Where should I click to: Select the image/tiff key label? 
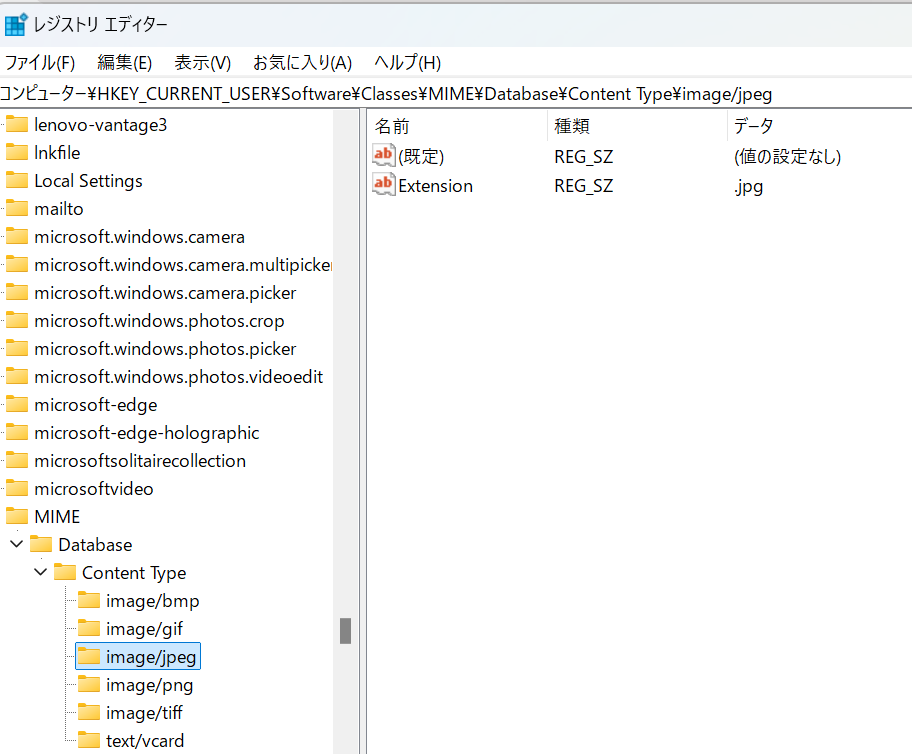[144, 713]
